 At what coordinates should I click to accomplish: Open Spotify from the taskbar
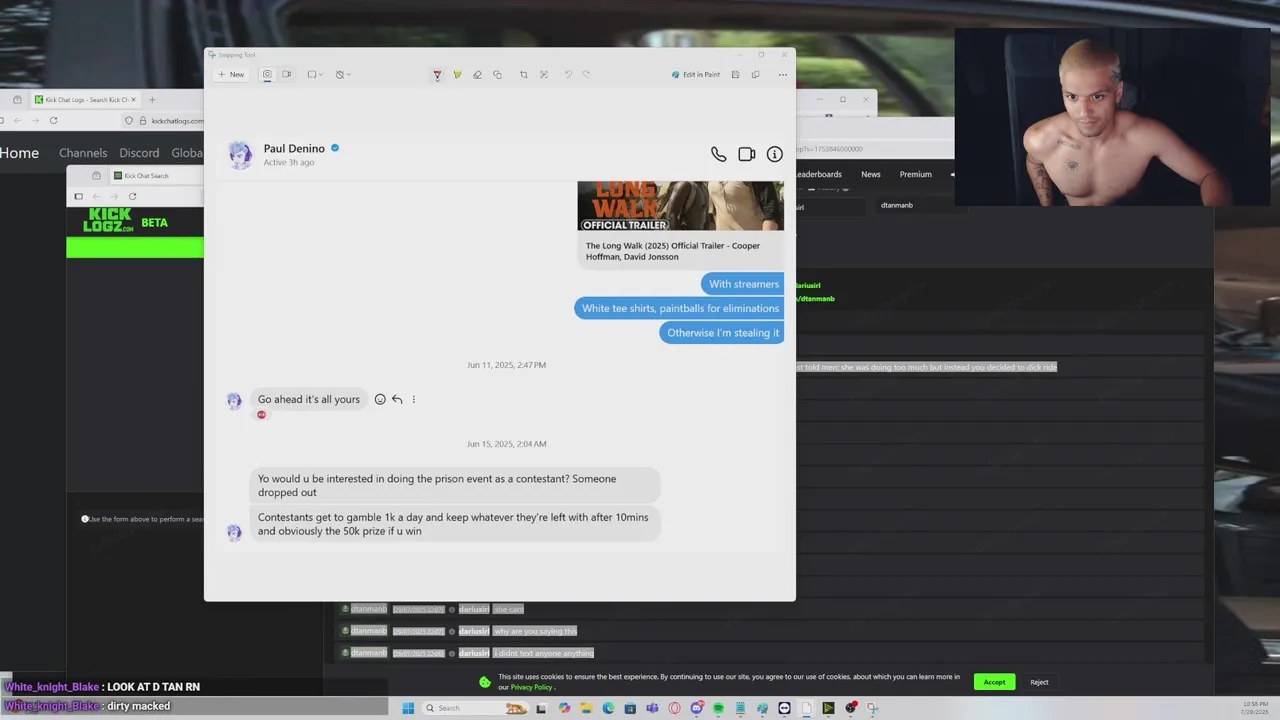click(718, 708)
